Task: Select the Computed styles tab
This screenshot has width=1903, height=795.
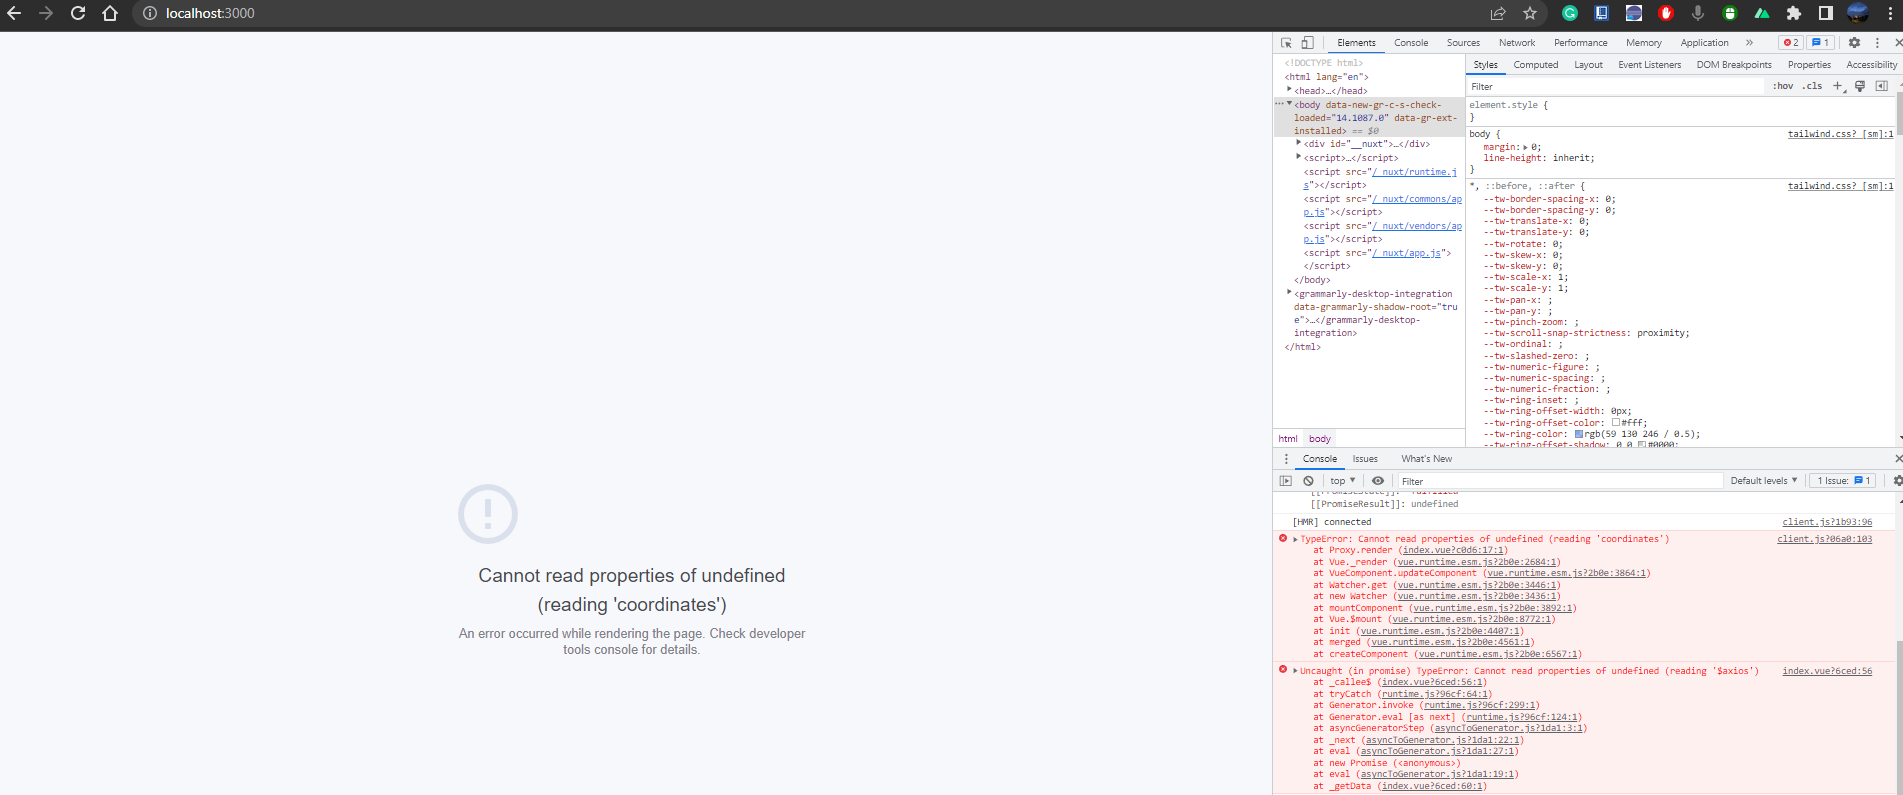Action: coord(1535,65)
